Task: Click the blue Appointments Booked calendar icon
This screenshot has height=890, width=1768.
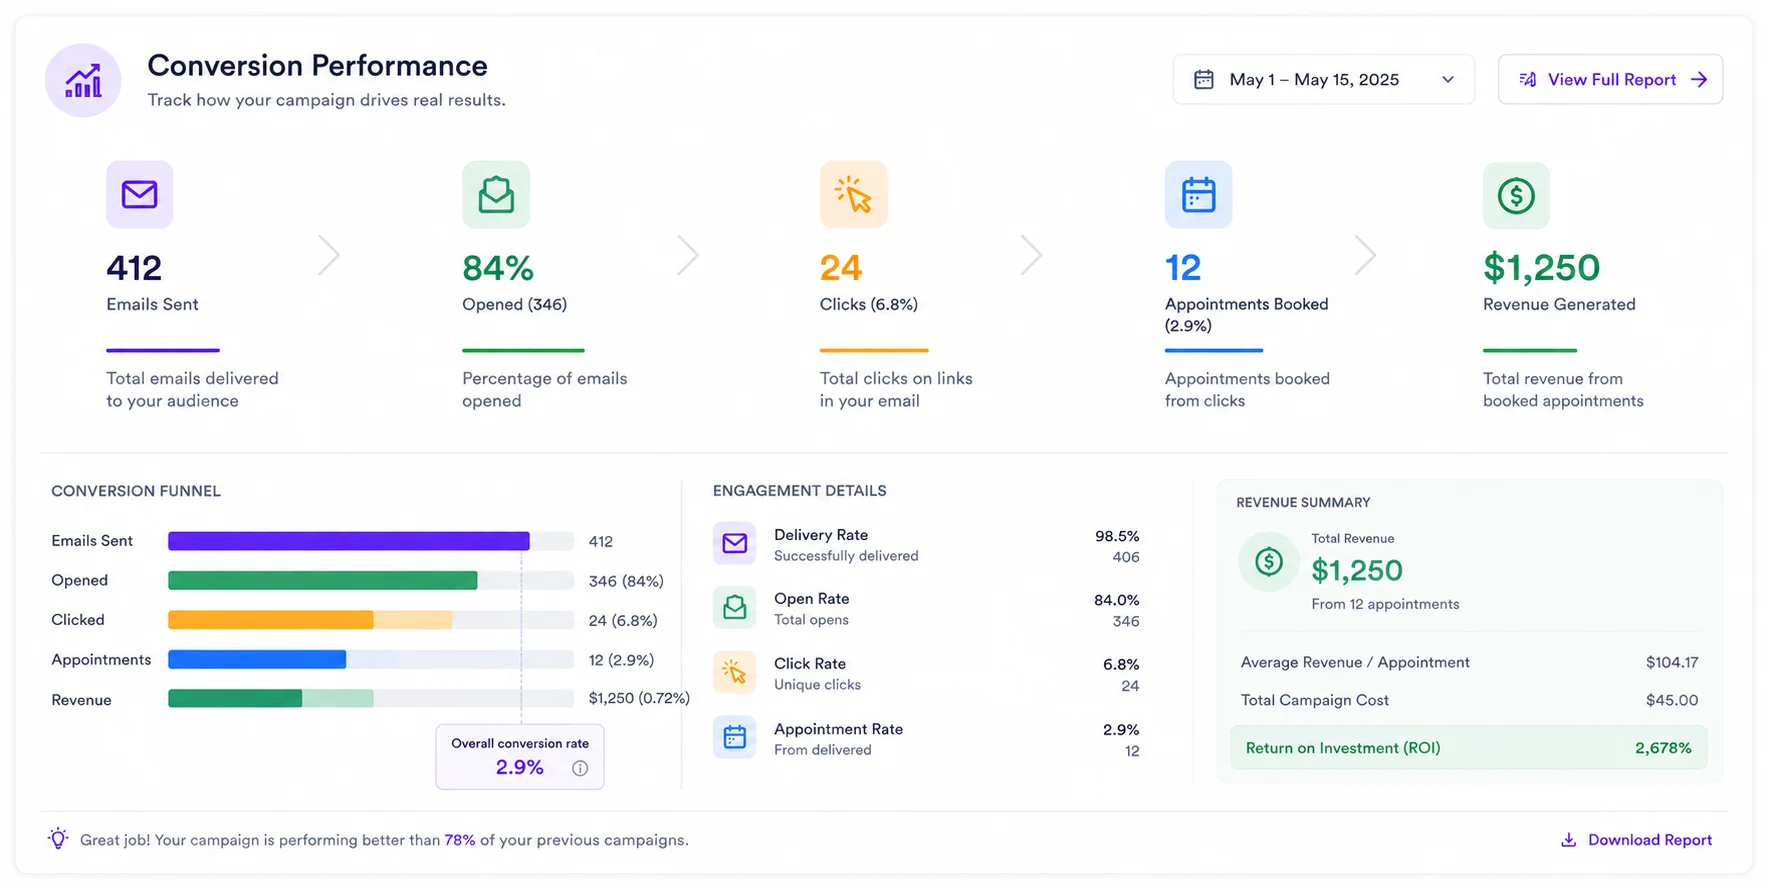Action: tap(1198, 194)
